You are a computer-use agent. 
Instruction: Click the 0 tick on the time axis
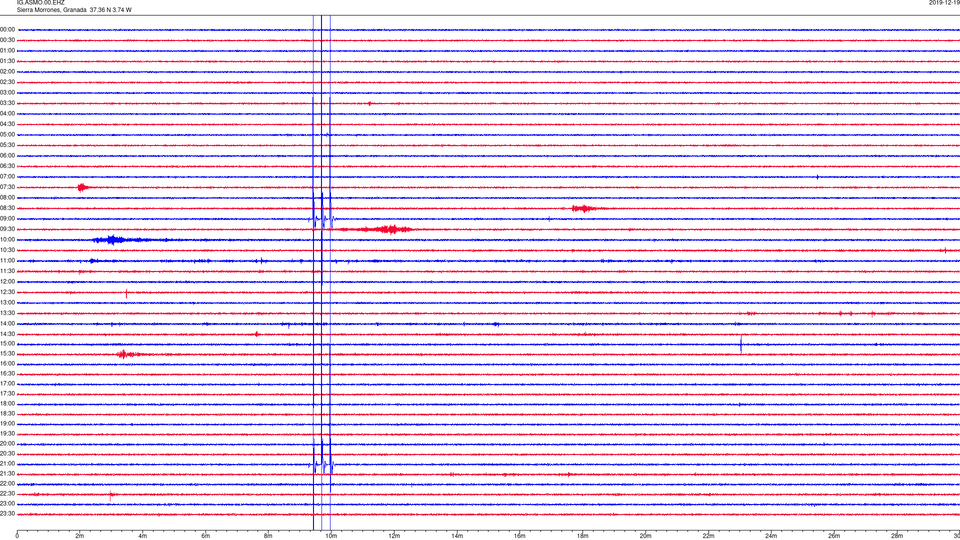tap(17, 536)
